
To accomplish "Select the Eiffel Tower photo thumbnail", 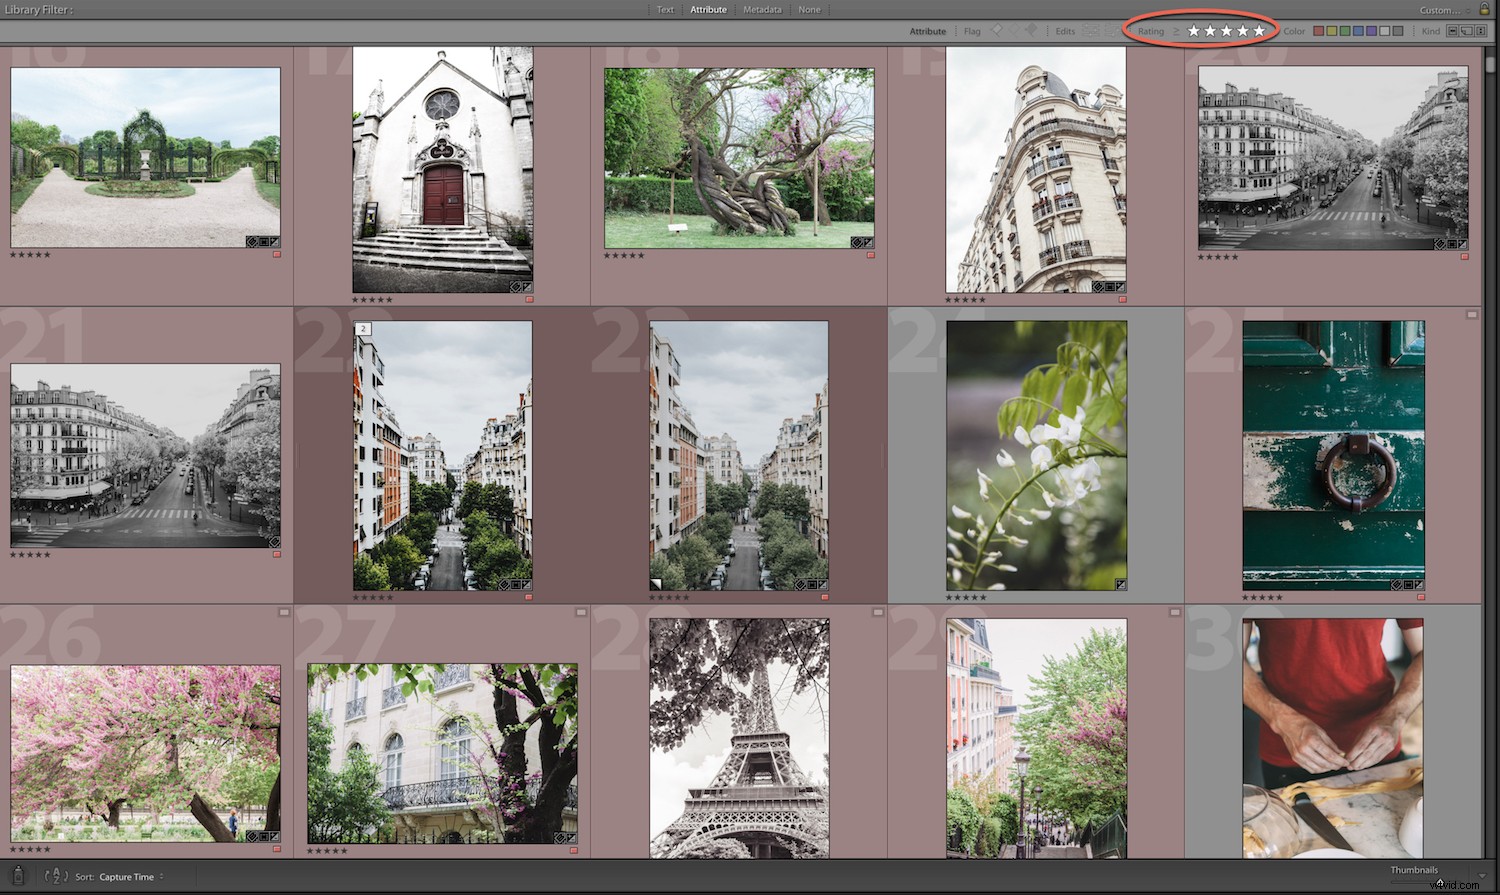I will point(739,740).
